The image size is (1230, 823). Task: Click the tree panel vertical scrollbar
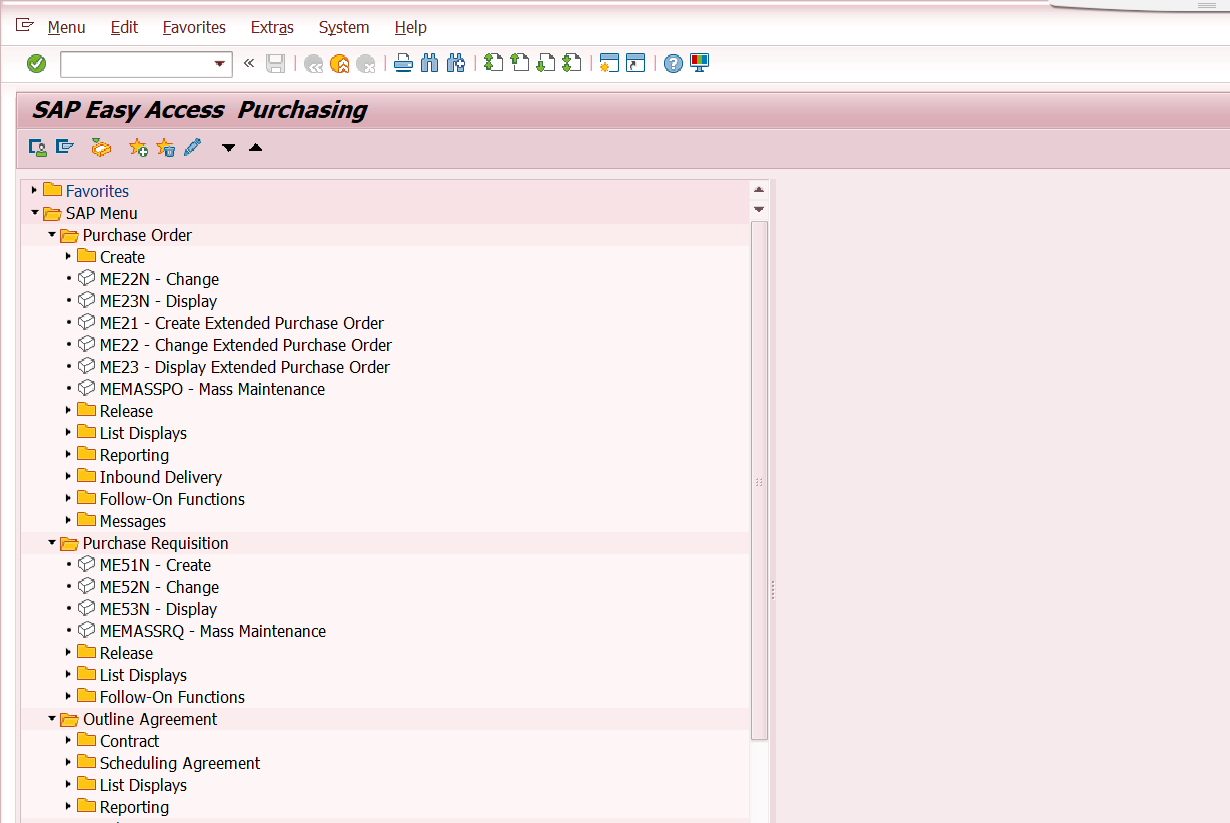[759, 480]
